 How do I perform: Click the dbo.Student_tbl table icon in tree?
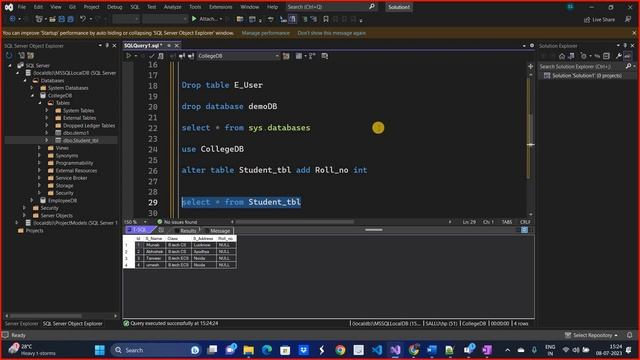58,140
